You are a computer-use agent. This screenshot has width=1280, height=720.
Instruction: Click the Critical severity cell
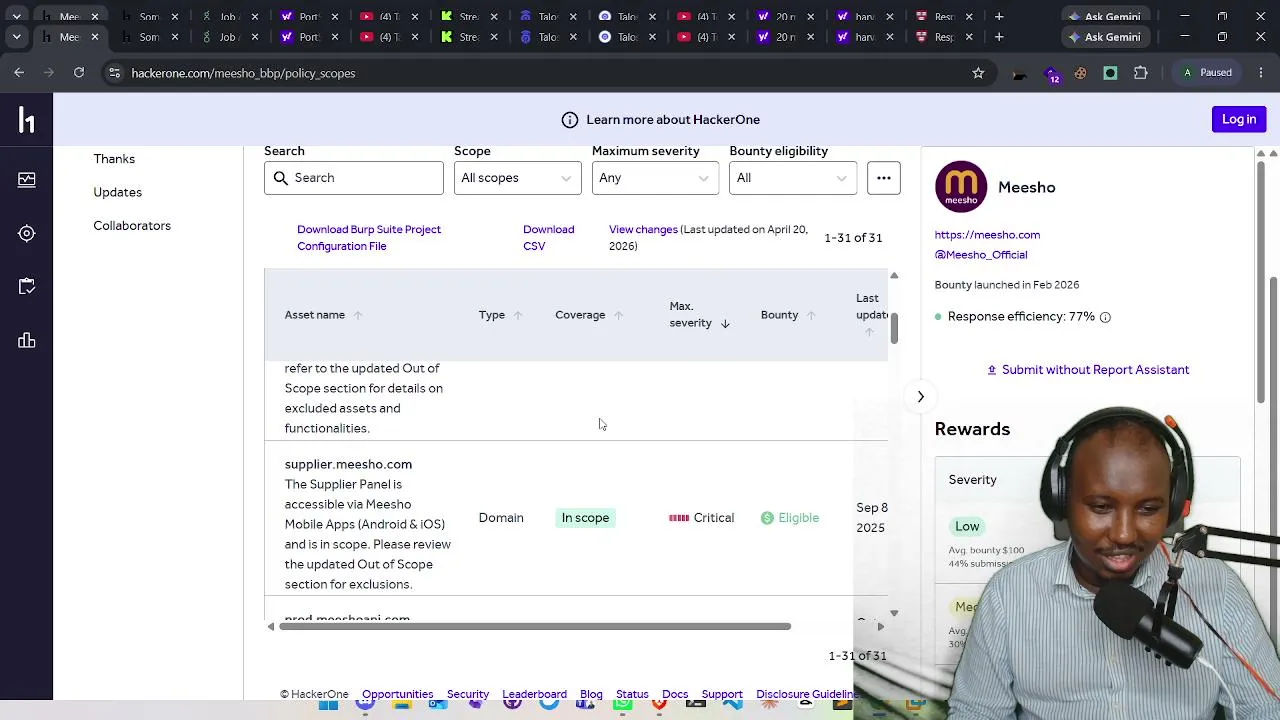702,518
